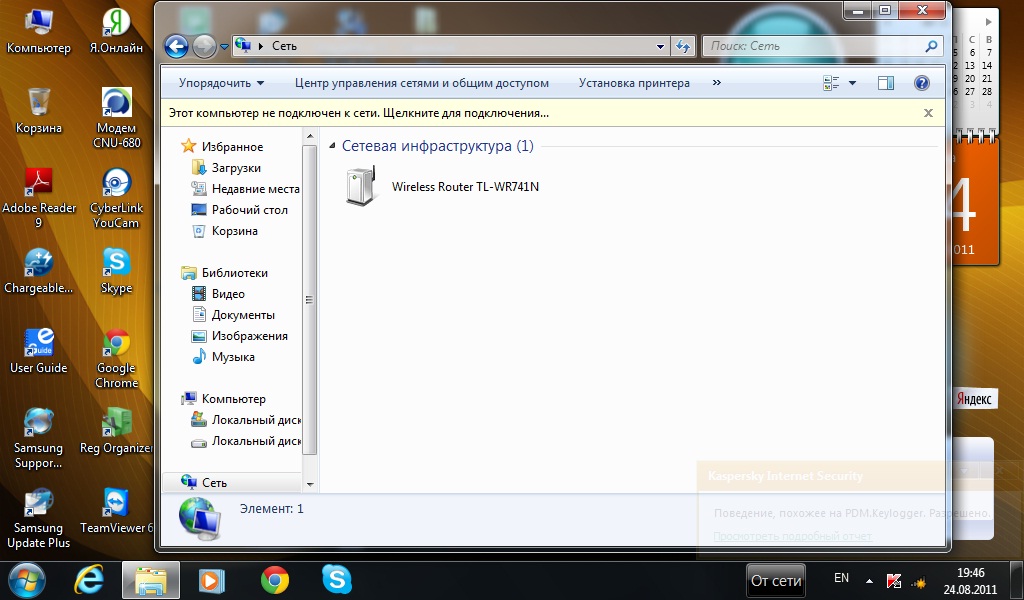This screenshot has width=1024, height=600.
Task: Collapse Сетевая инфраструктура group
Action: click(332, 146)
